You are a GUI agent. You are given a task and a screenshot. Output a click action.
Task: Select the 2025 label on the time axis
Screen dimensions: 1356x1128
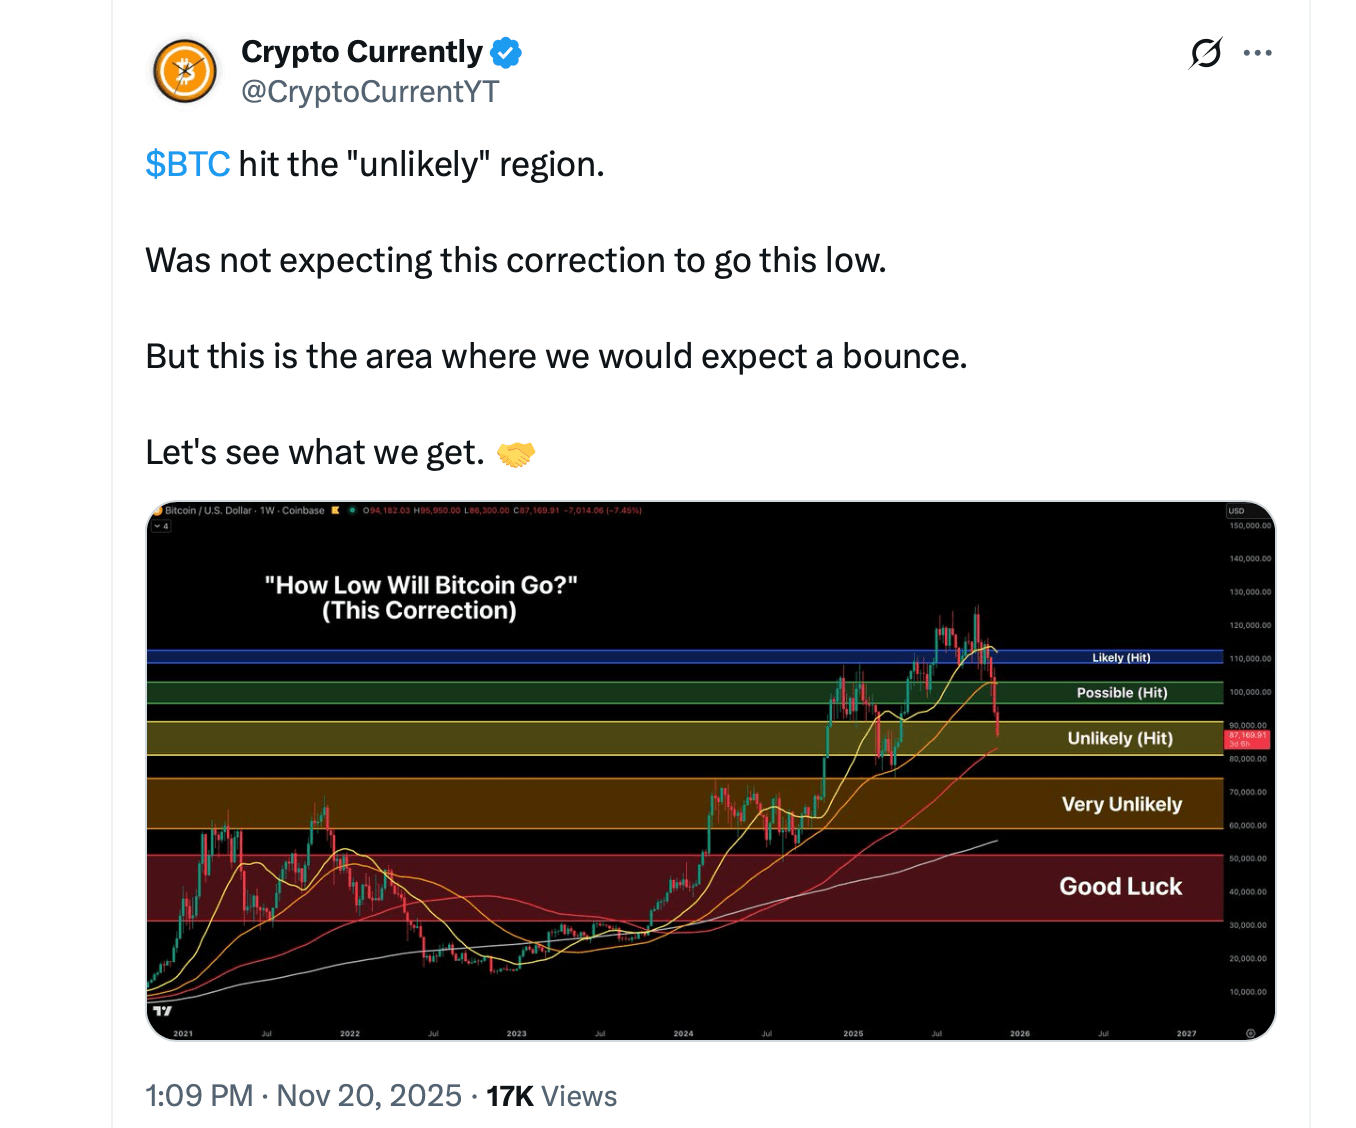pyautogui.click(x=853, y=1034)
